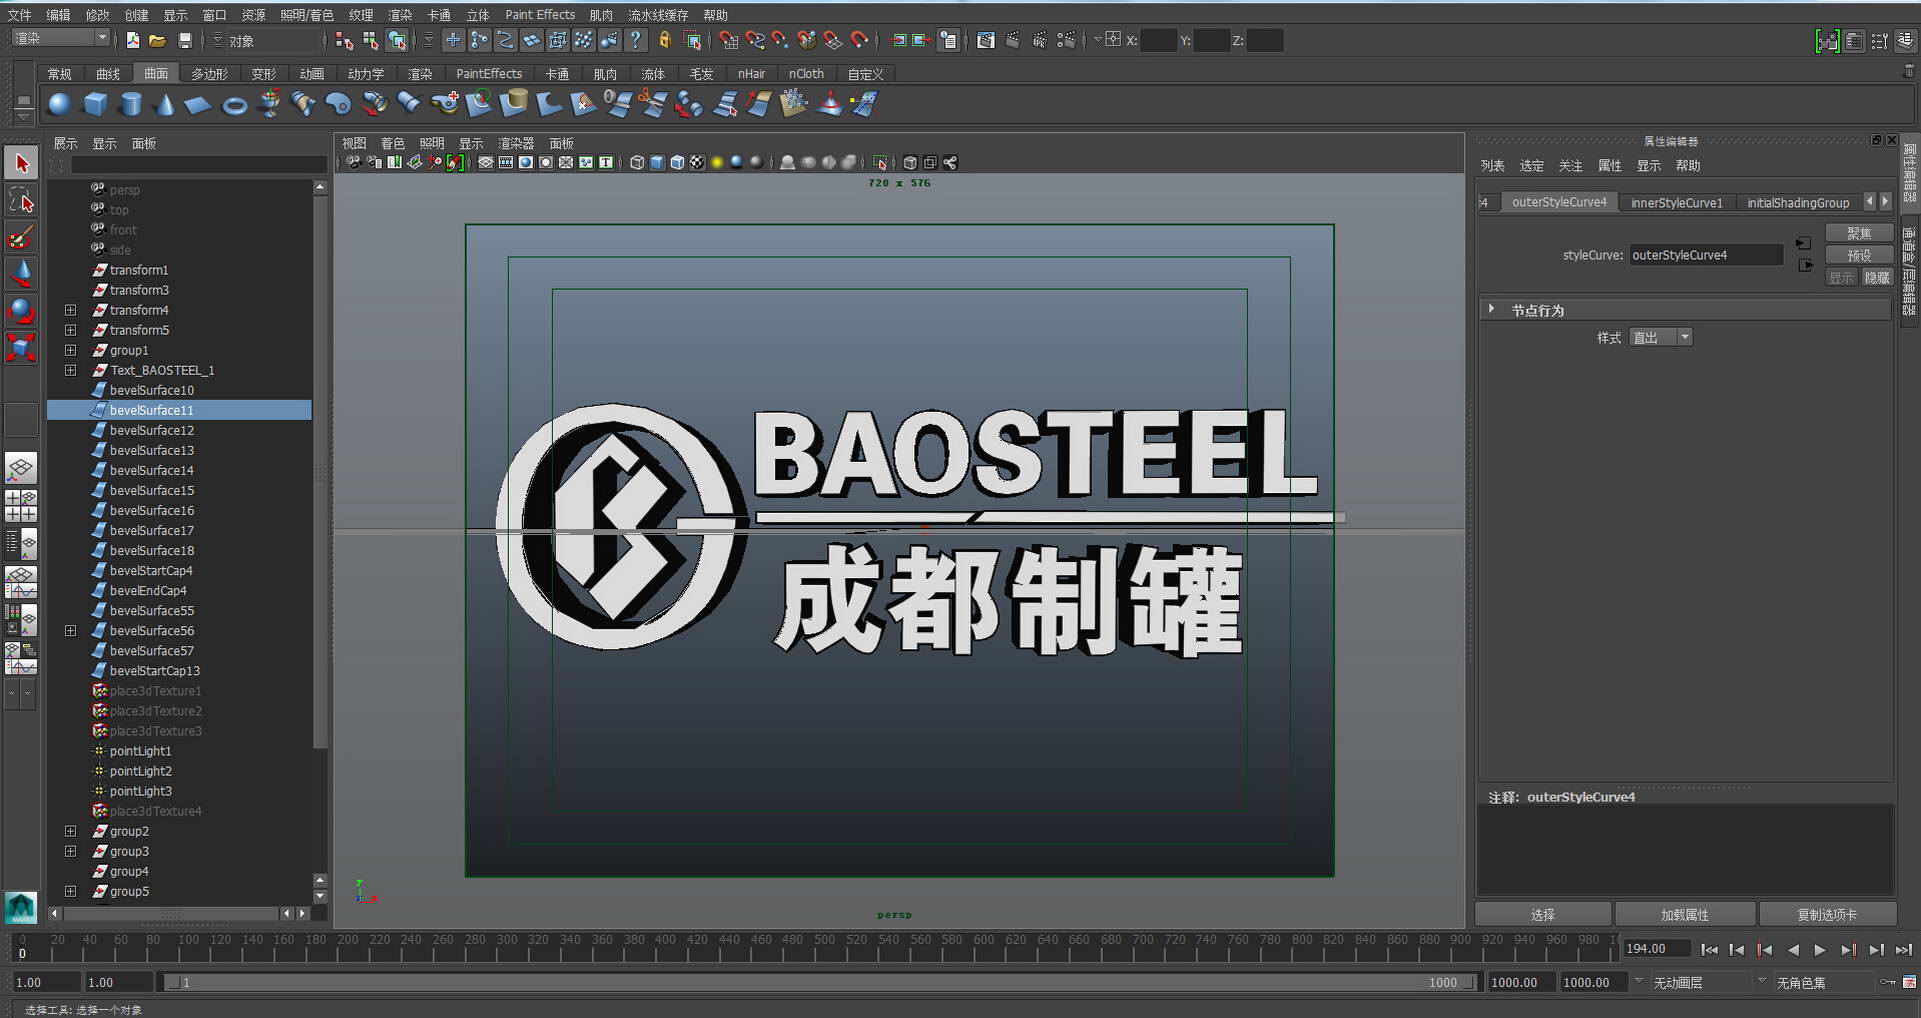Screen dimensions: 1921x1018
Task: Click the outliner vertical scrollbar
Action: [x=320, y=470]
